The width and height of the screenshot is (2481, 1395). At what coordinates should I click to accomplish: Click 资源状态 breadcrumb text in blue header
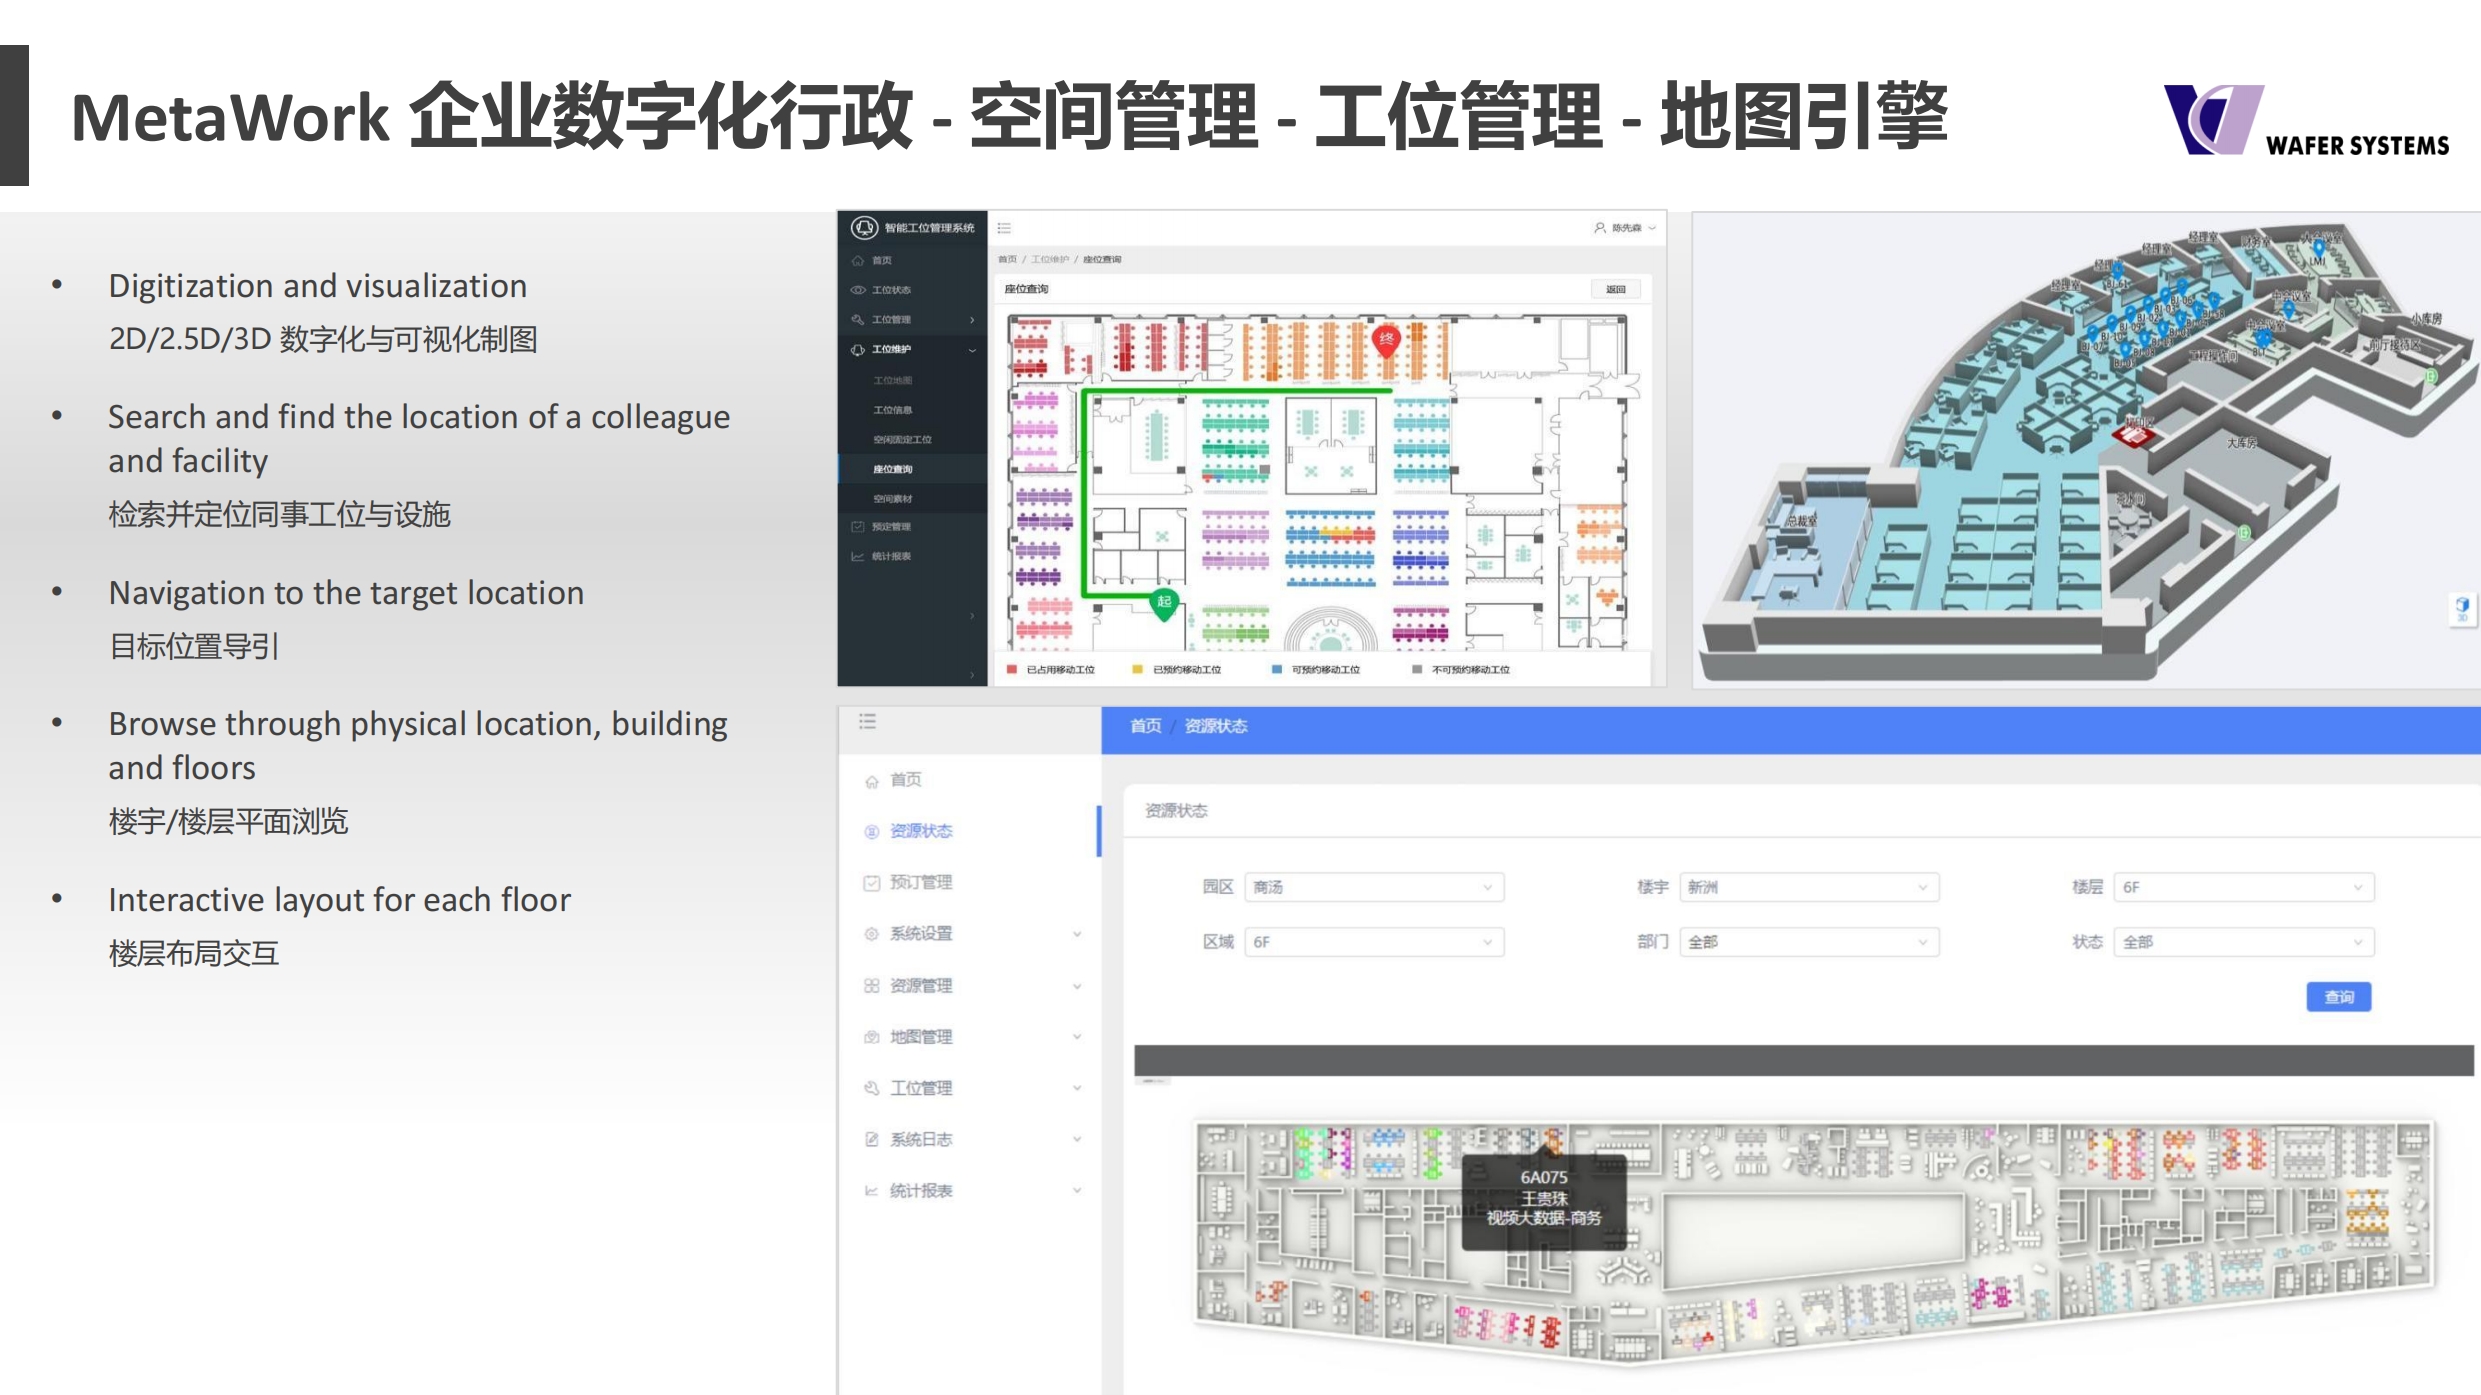coord(1216,726)
